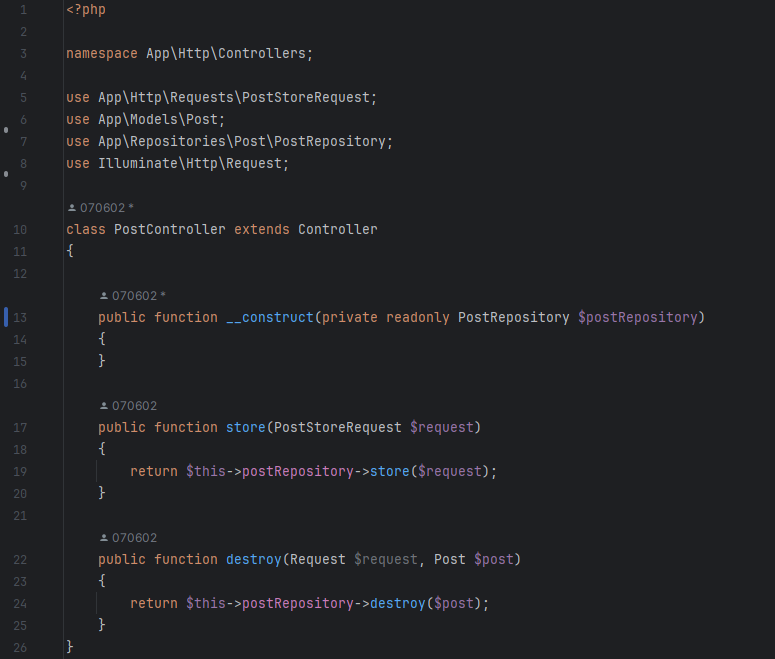Click the use Illuminate\Http\Request import line

177,164
